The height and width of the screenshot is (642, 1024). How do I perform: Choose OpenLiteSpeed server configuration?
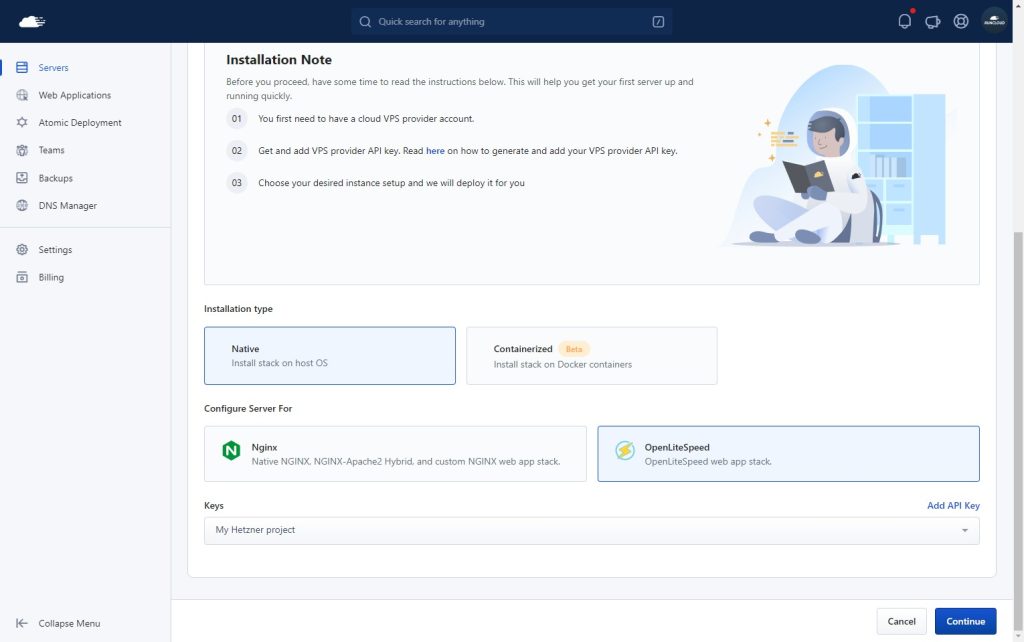[x=788, y=454]
